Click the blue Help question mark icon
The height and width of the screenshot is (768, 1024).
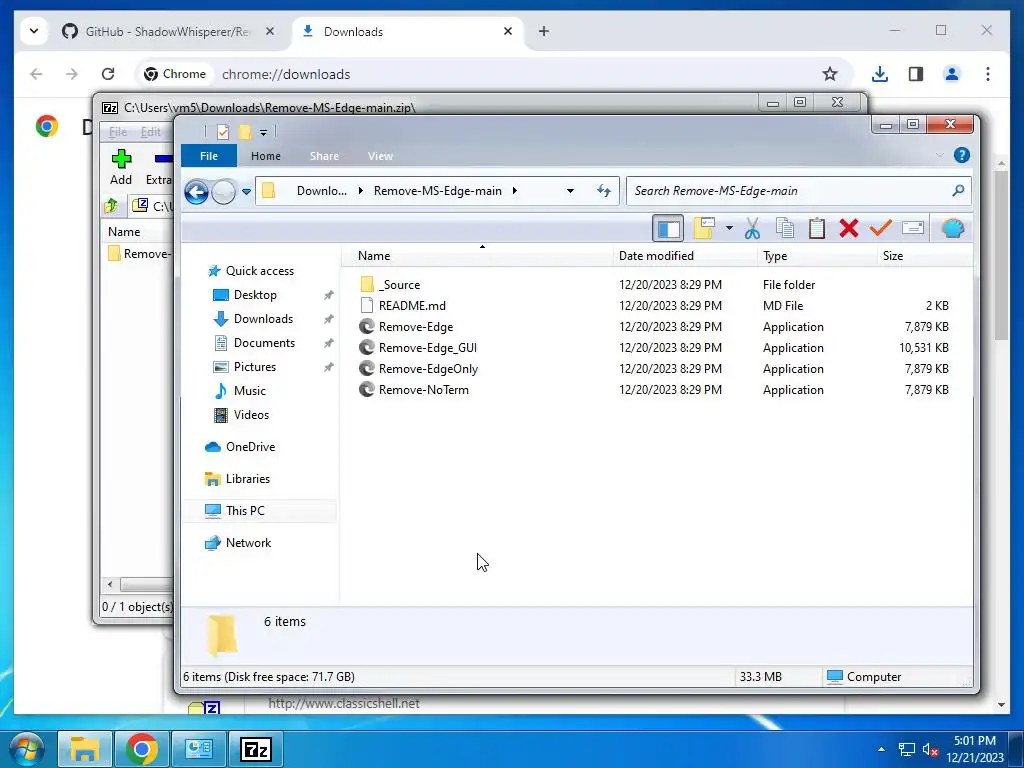[961, 155]
